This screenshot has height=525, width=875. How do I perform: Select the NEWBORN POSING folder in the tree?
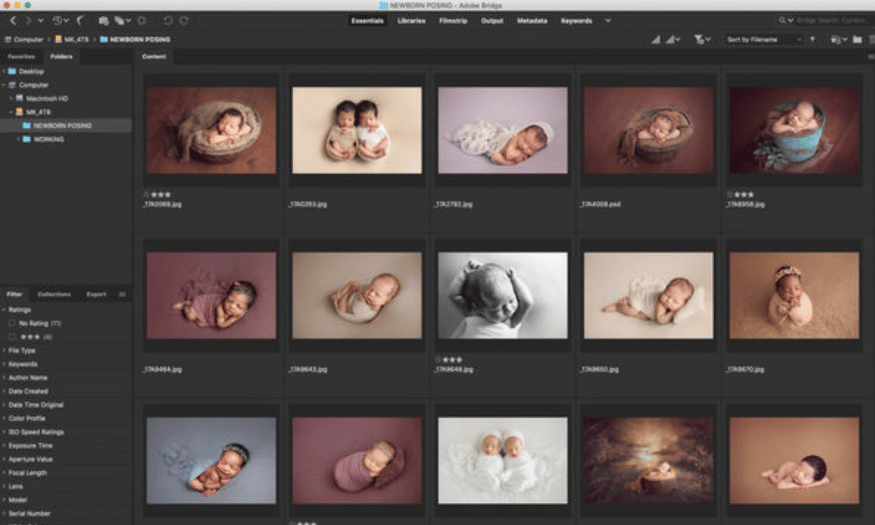[62, 126]
